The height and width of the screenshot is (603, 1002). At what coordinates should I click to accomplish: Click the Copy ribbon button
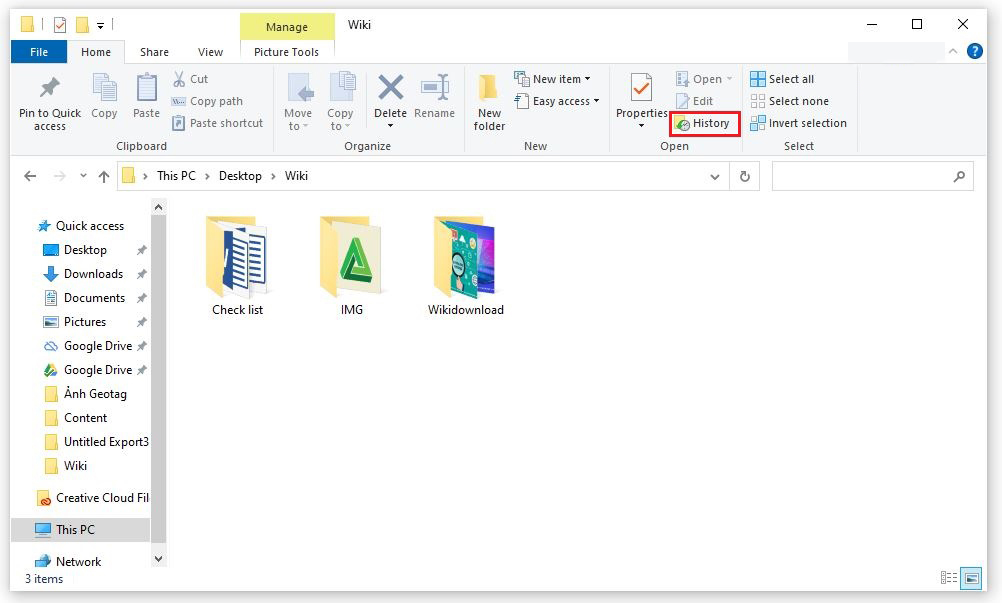point(104,96)
